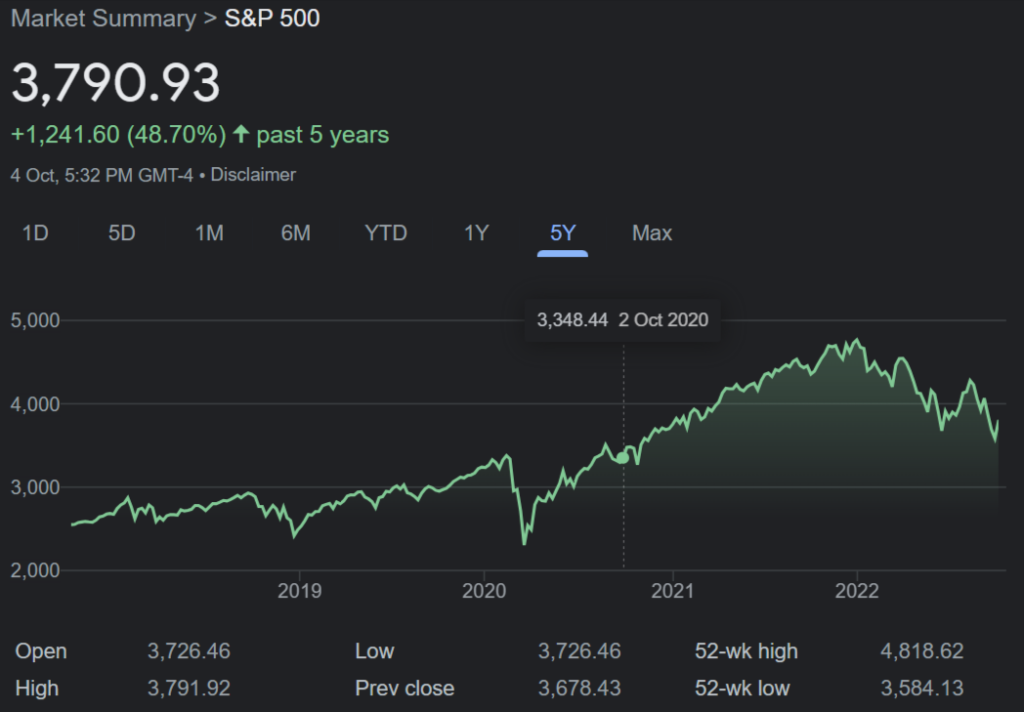Click the 2022 x-axis label
Image resolution: width=1024 pixels, height=712 pixels.
click(857, 591)
